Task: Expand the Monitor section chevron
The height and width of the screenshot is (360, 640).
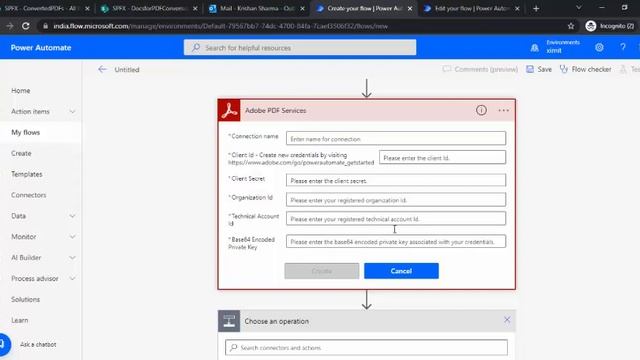Action: pyautogui.click(x=72, y=237)
